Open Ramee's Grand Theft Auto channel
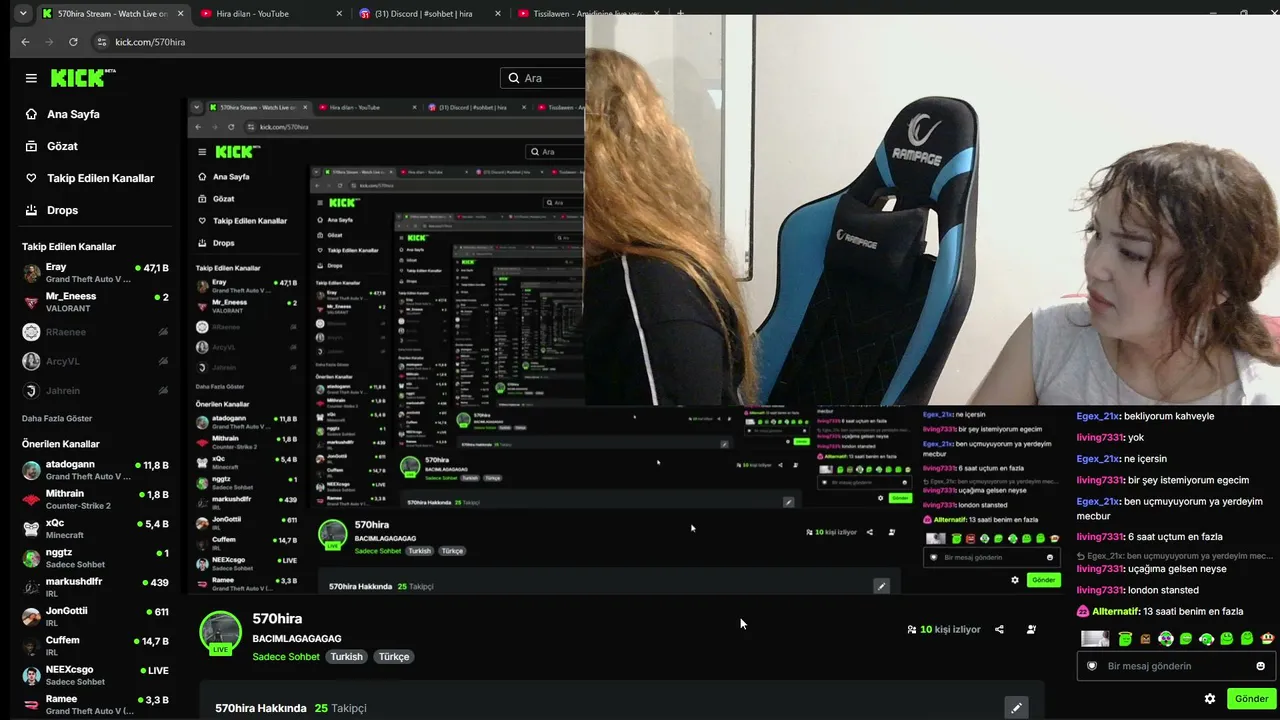This screenshot has height=720, width=1280. (x=96, y=705)
